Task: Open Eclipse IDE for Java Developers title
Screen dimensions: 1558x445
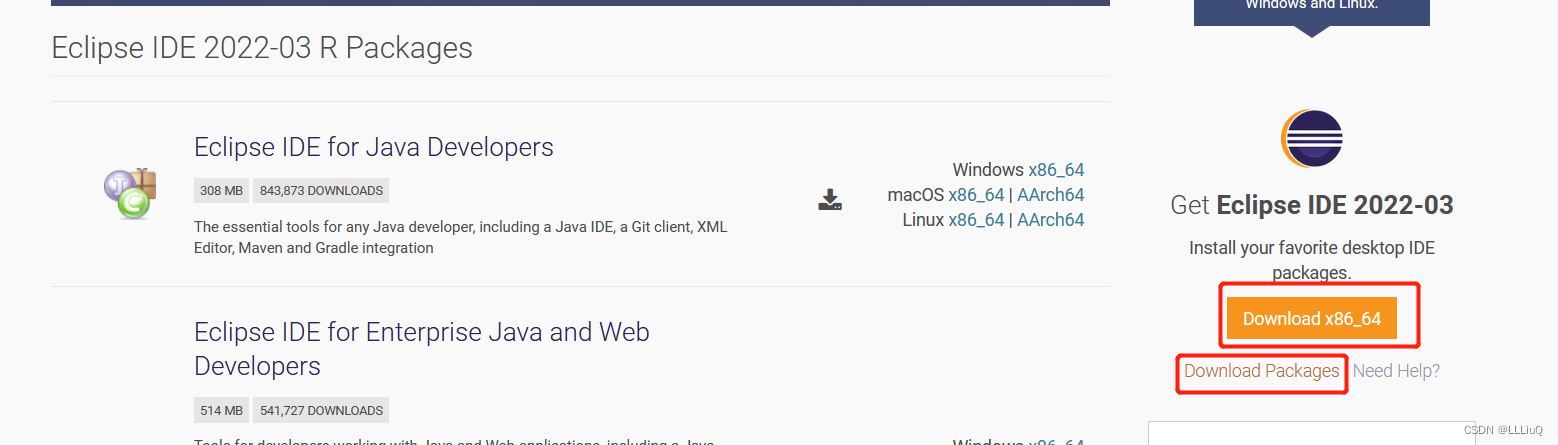Action: pos(374,147)
